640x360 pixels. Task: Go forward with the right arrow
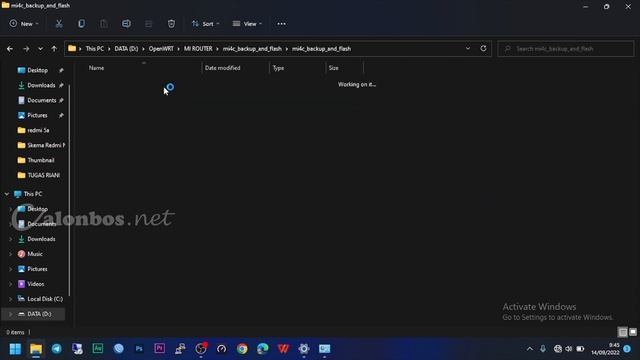(26, 49)
